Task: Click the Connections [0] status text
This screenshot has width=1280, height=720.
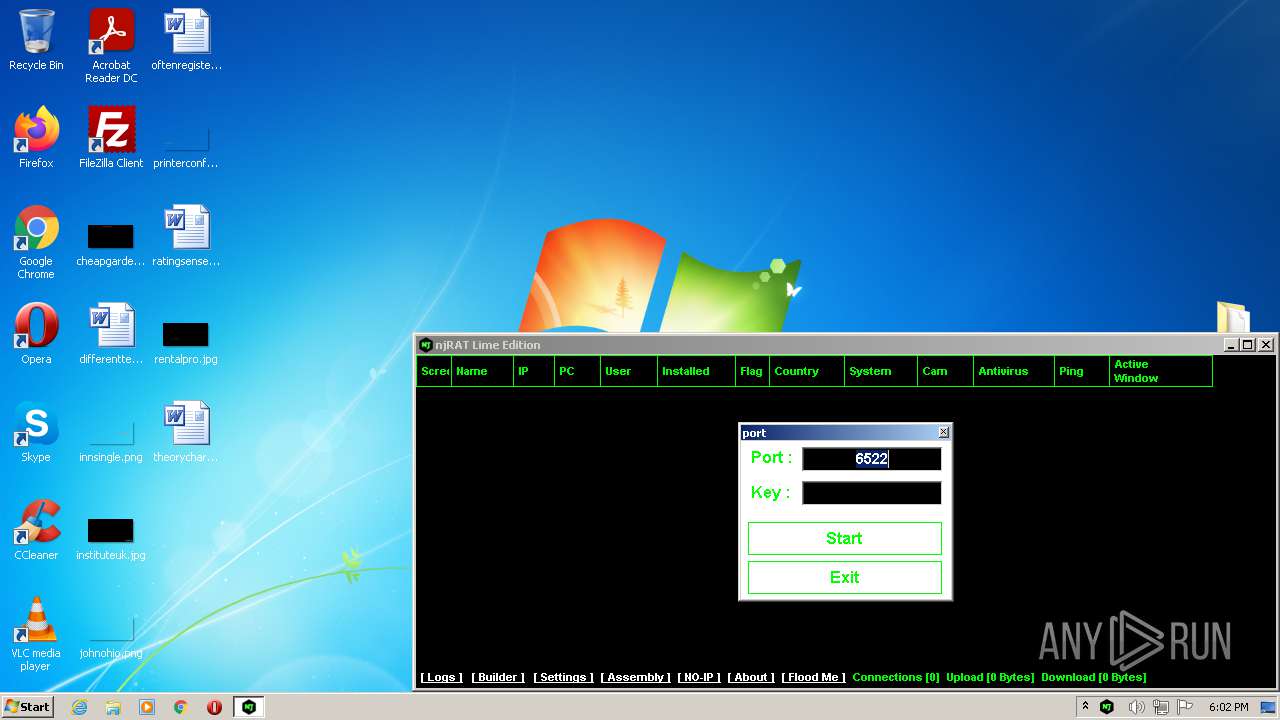Action: (x=896, y=677)
